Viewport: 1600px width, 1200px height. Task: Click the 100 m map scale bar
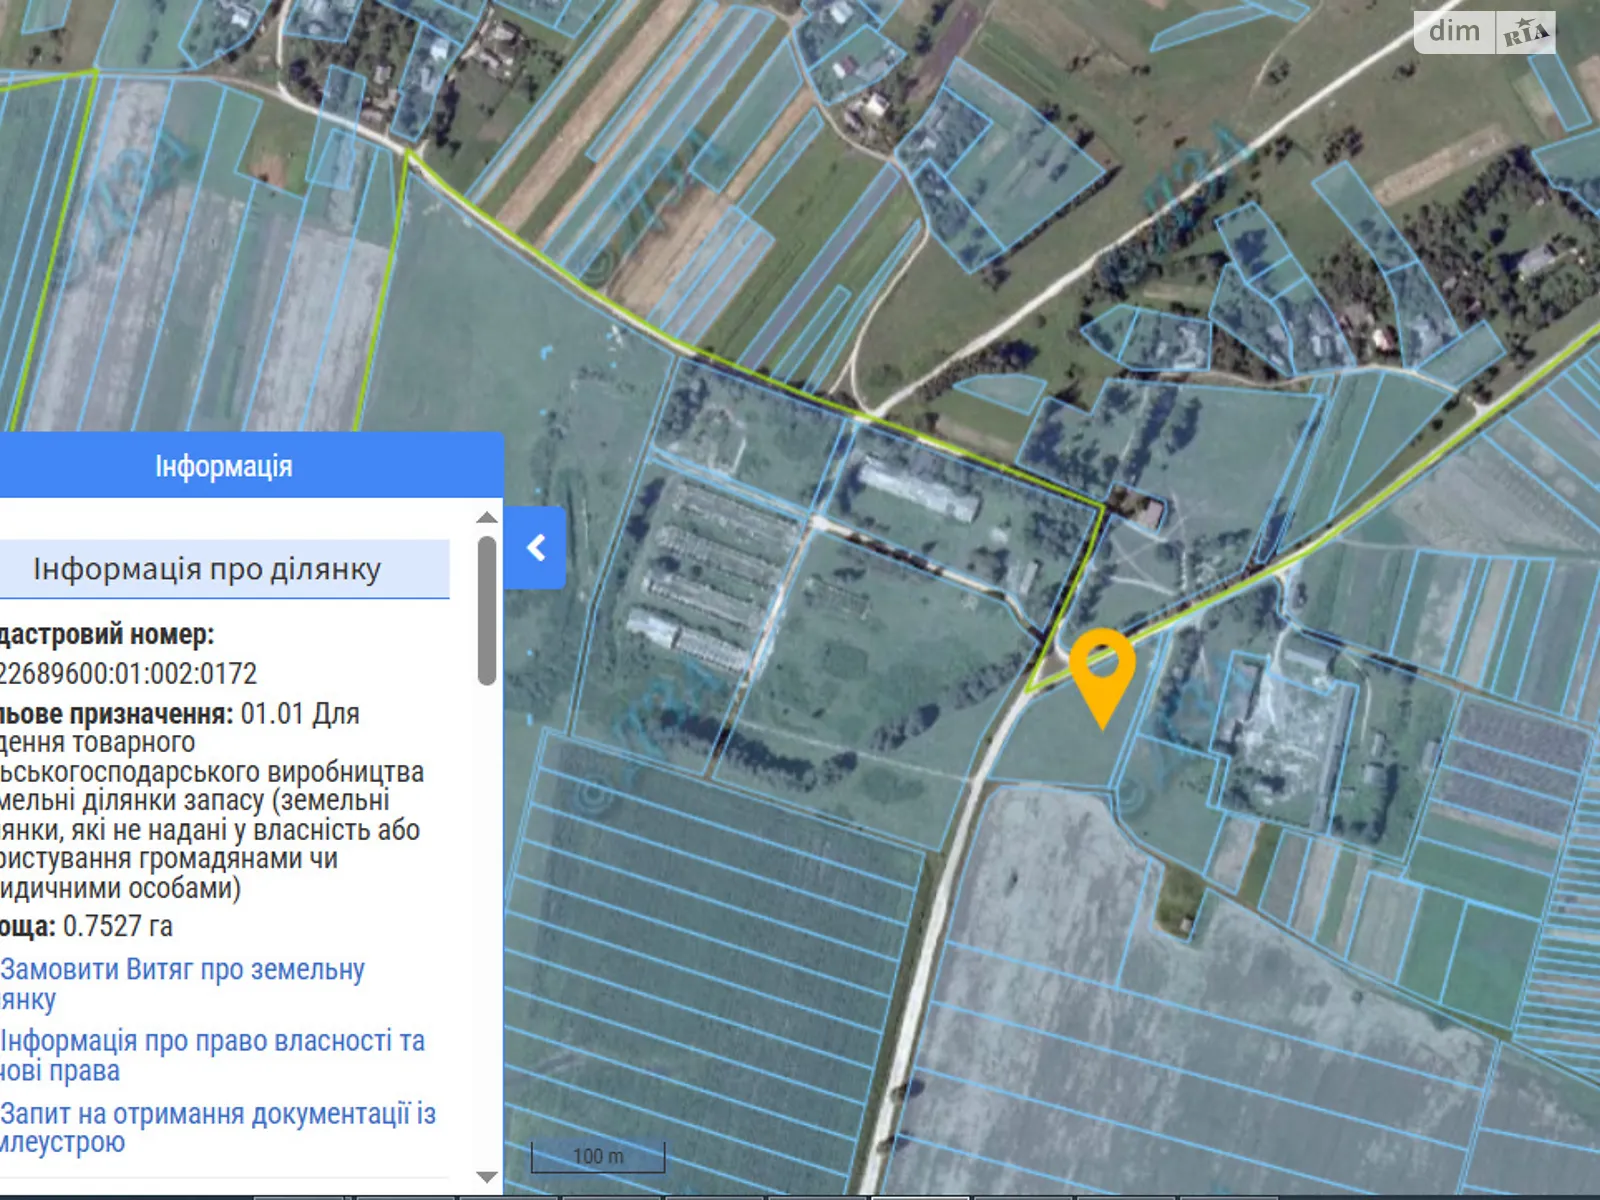598,1156
